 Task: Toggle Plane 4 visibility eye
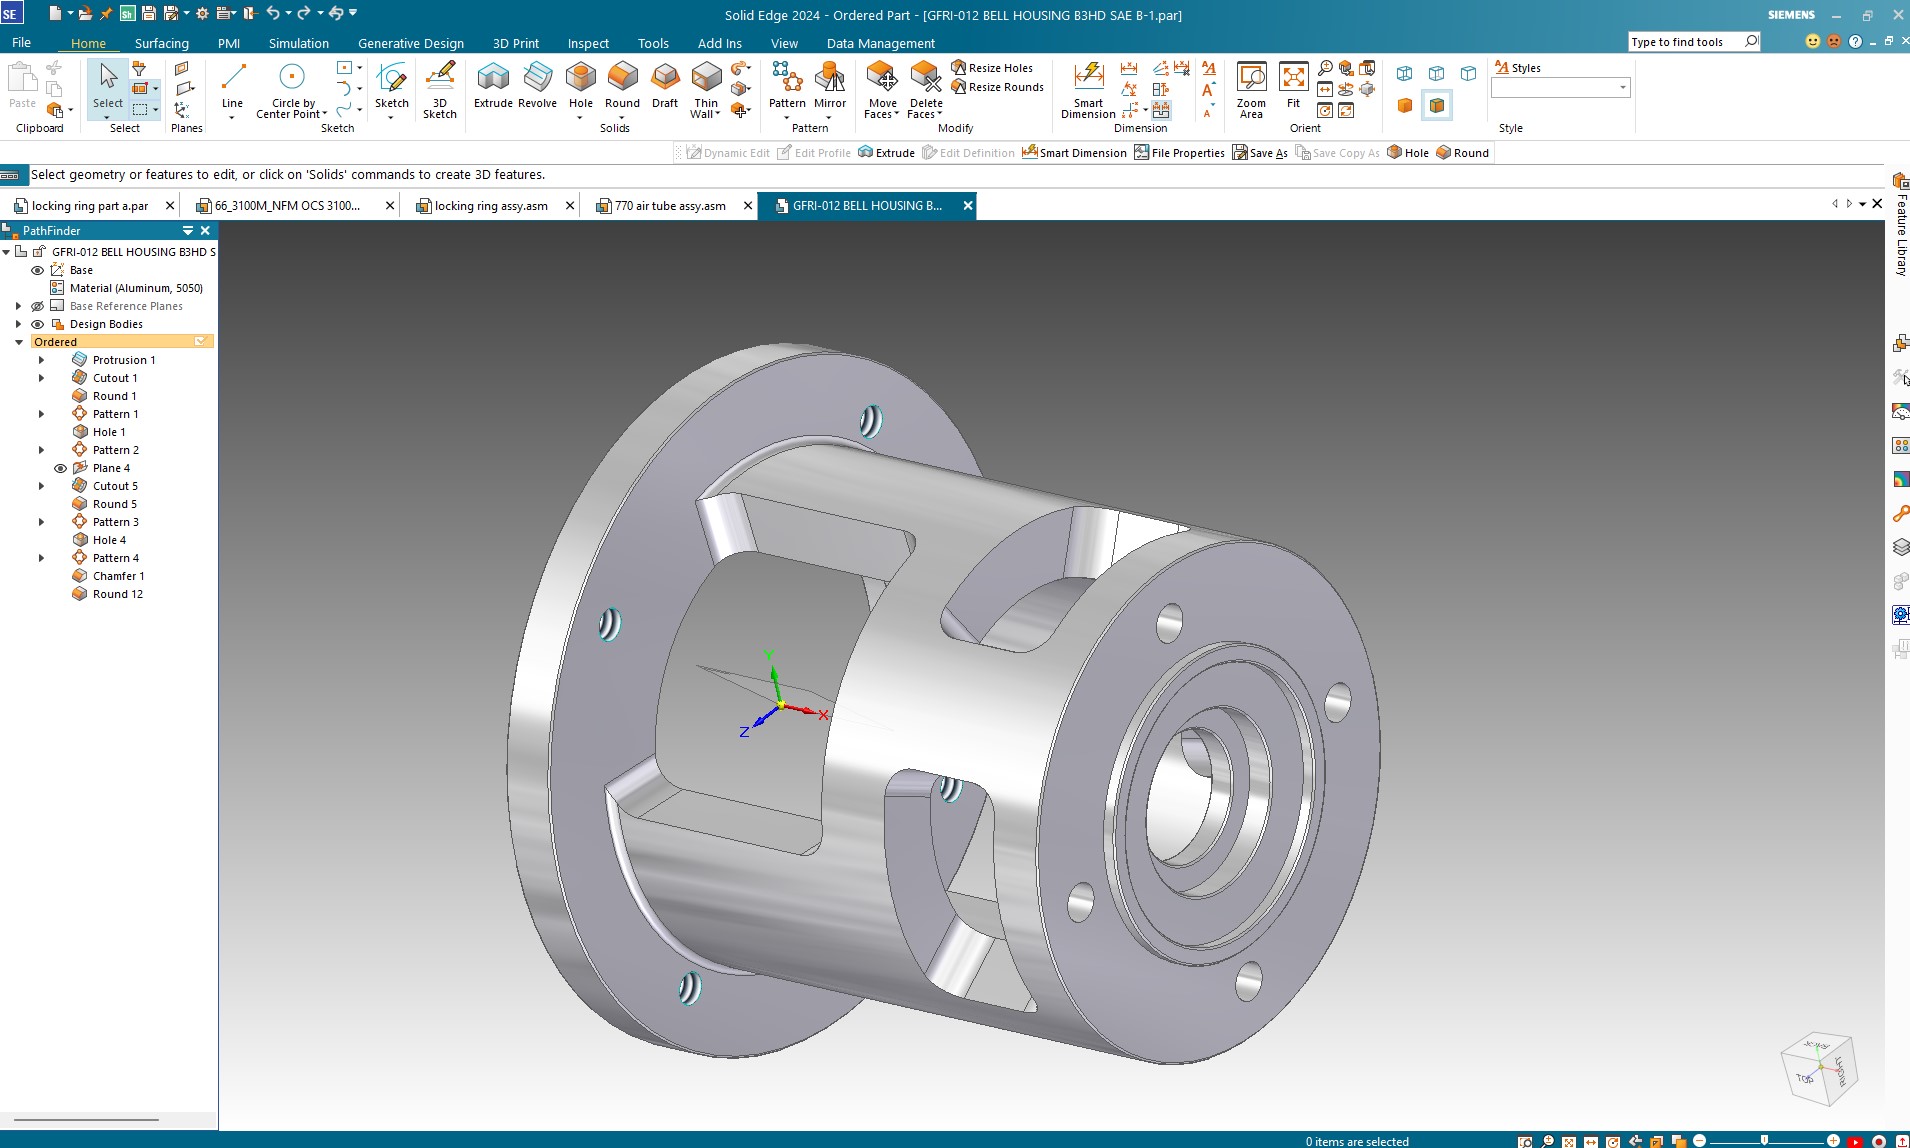pyautogui.click(x=60, y=468)
